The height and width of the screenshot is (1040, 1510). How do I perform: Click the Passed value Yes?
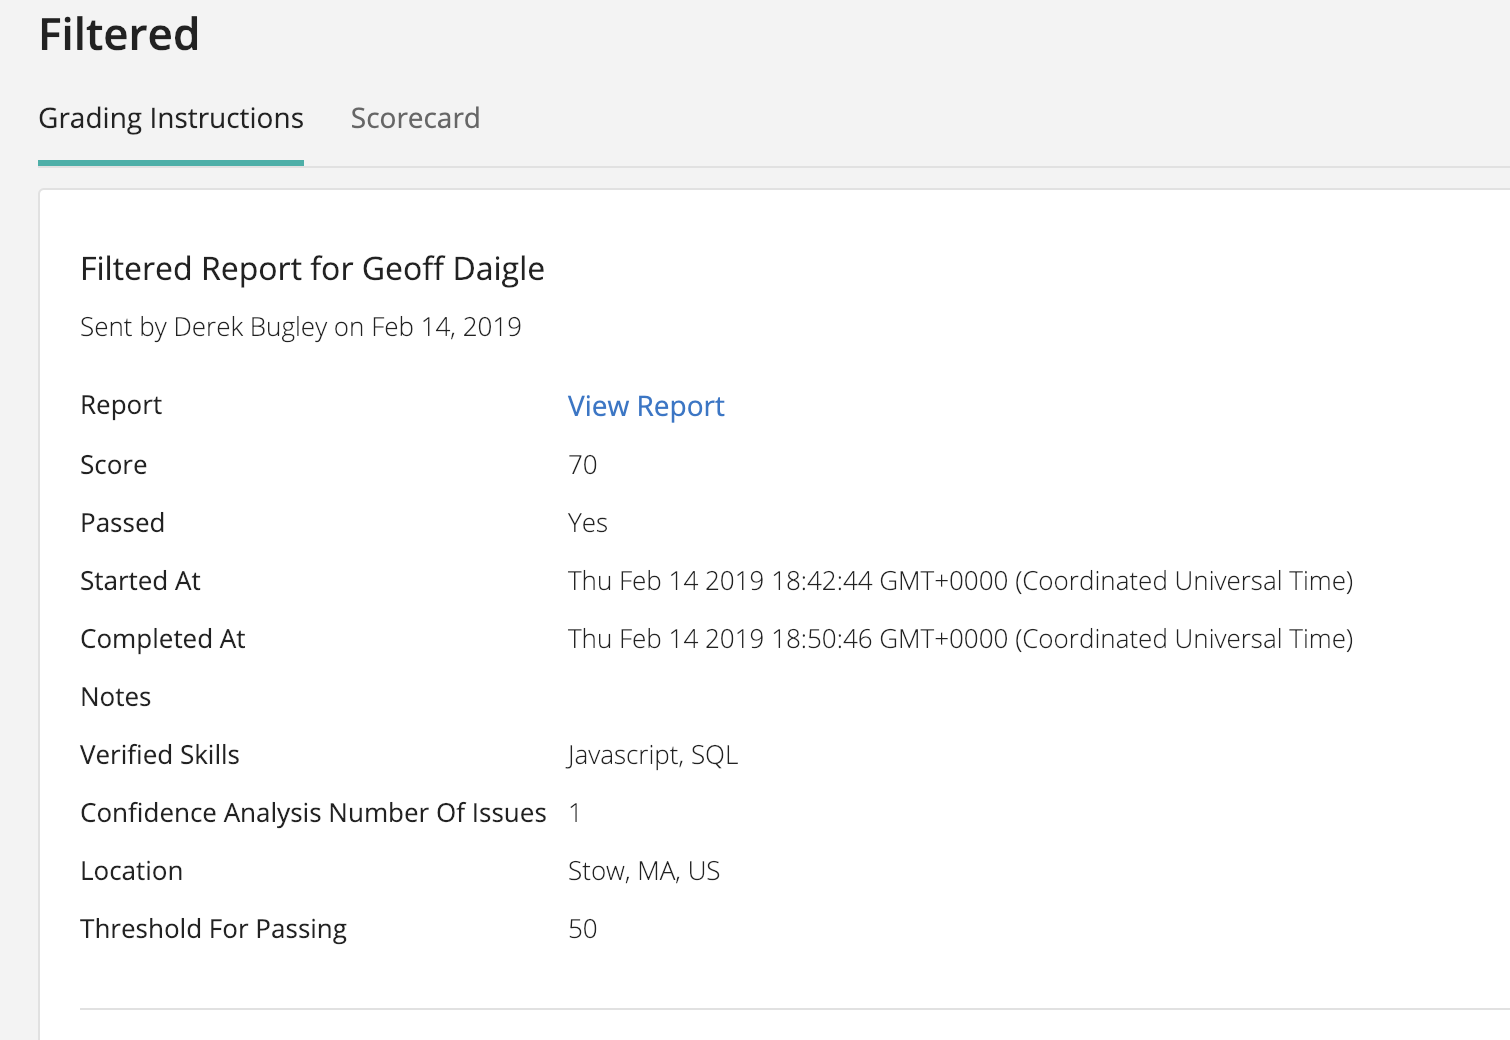[587, 523]
